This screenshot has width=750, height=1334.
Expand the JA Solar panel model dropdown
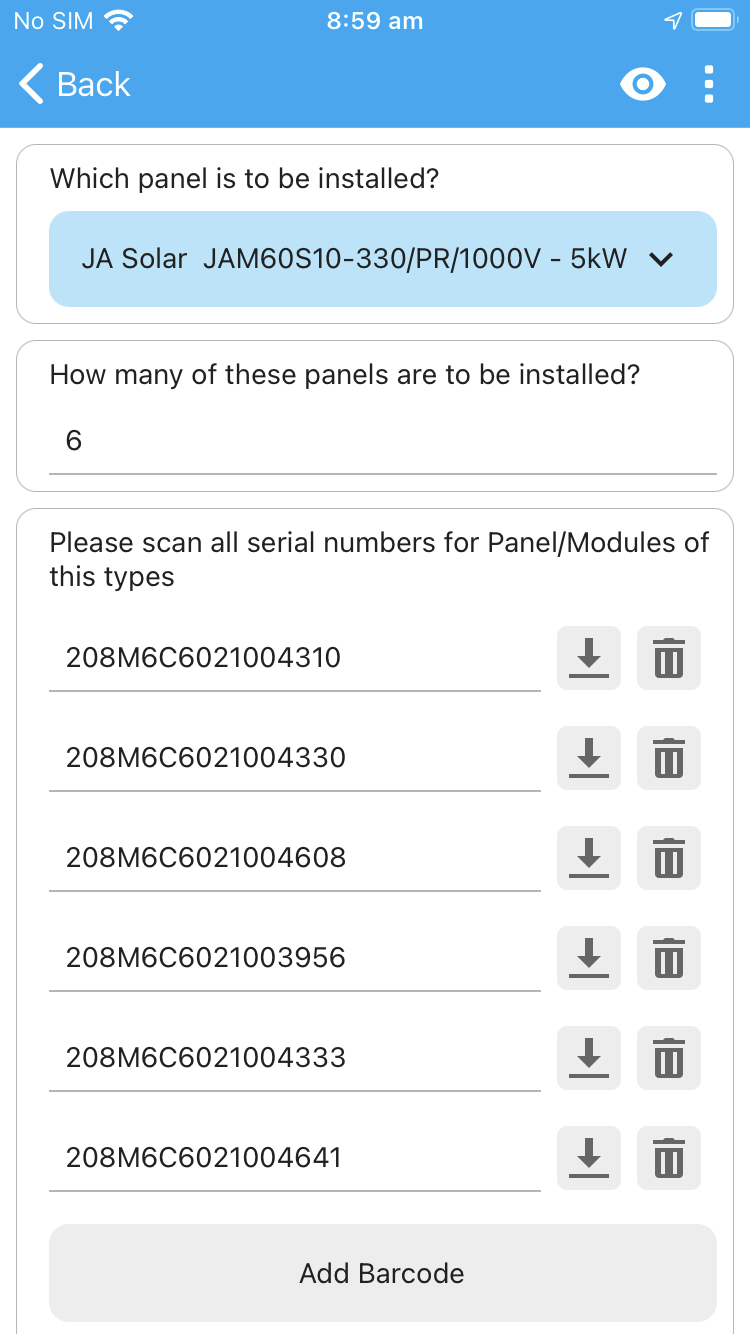click(x=383, y=259)
